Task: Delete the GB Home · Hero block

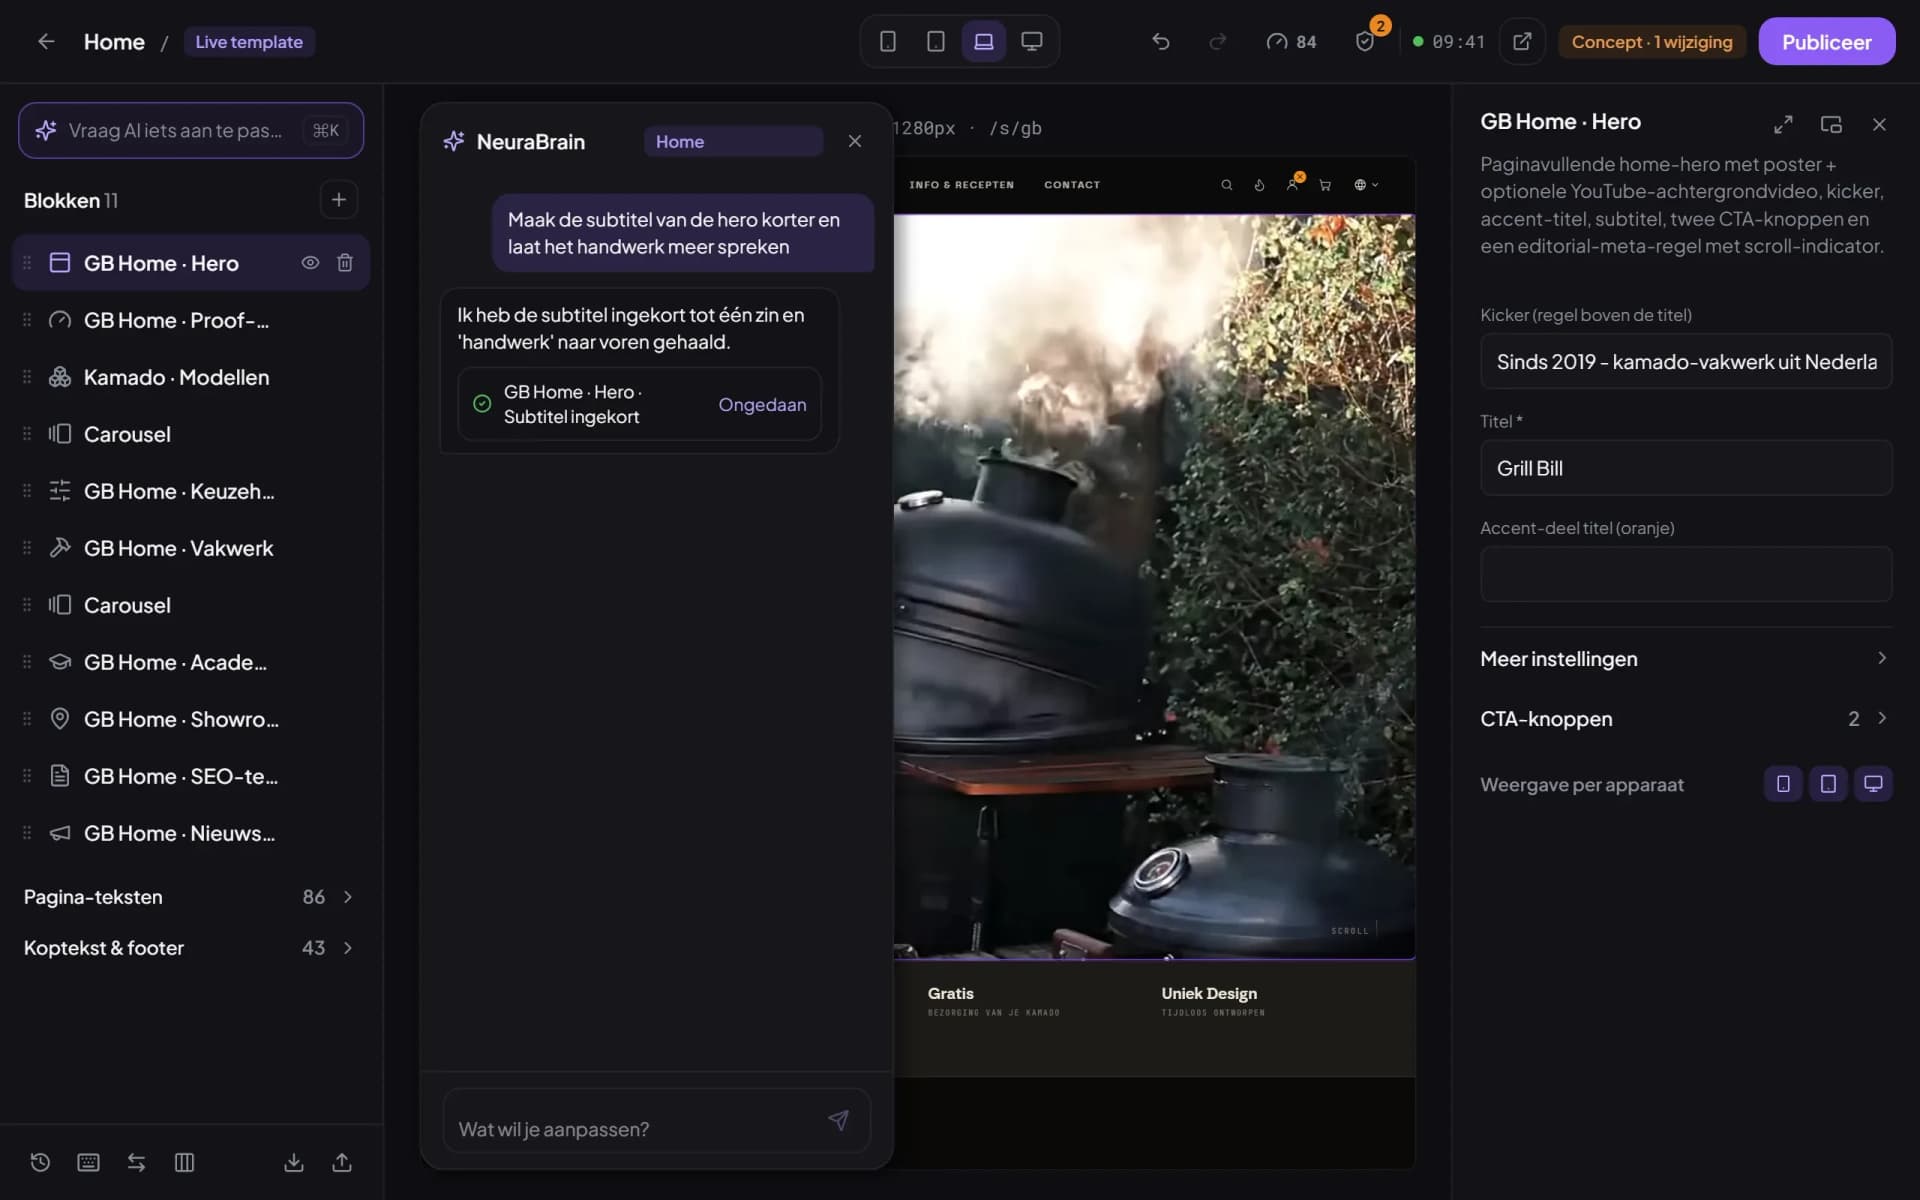Action: (x=345, y=262)
